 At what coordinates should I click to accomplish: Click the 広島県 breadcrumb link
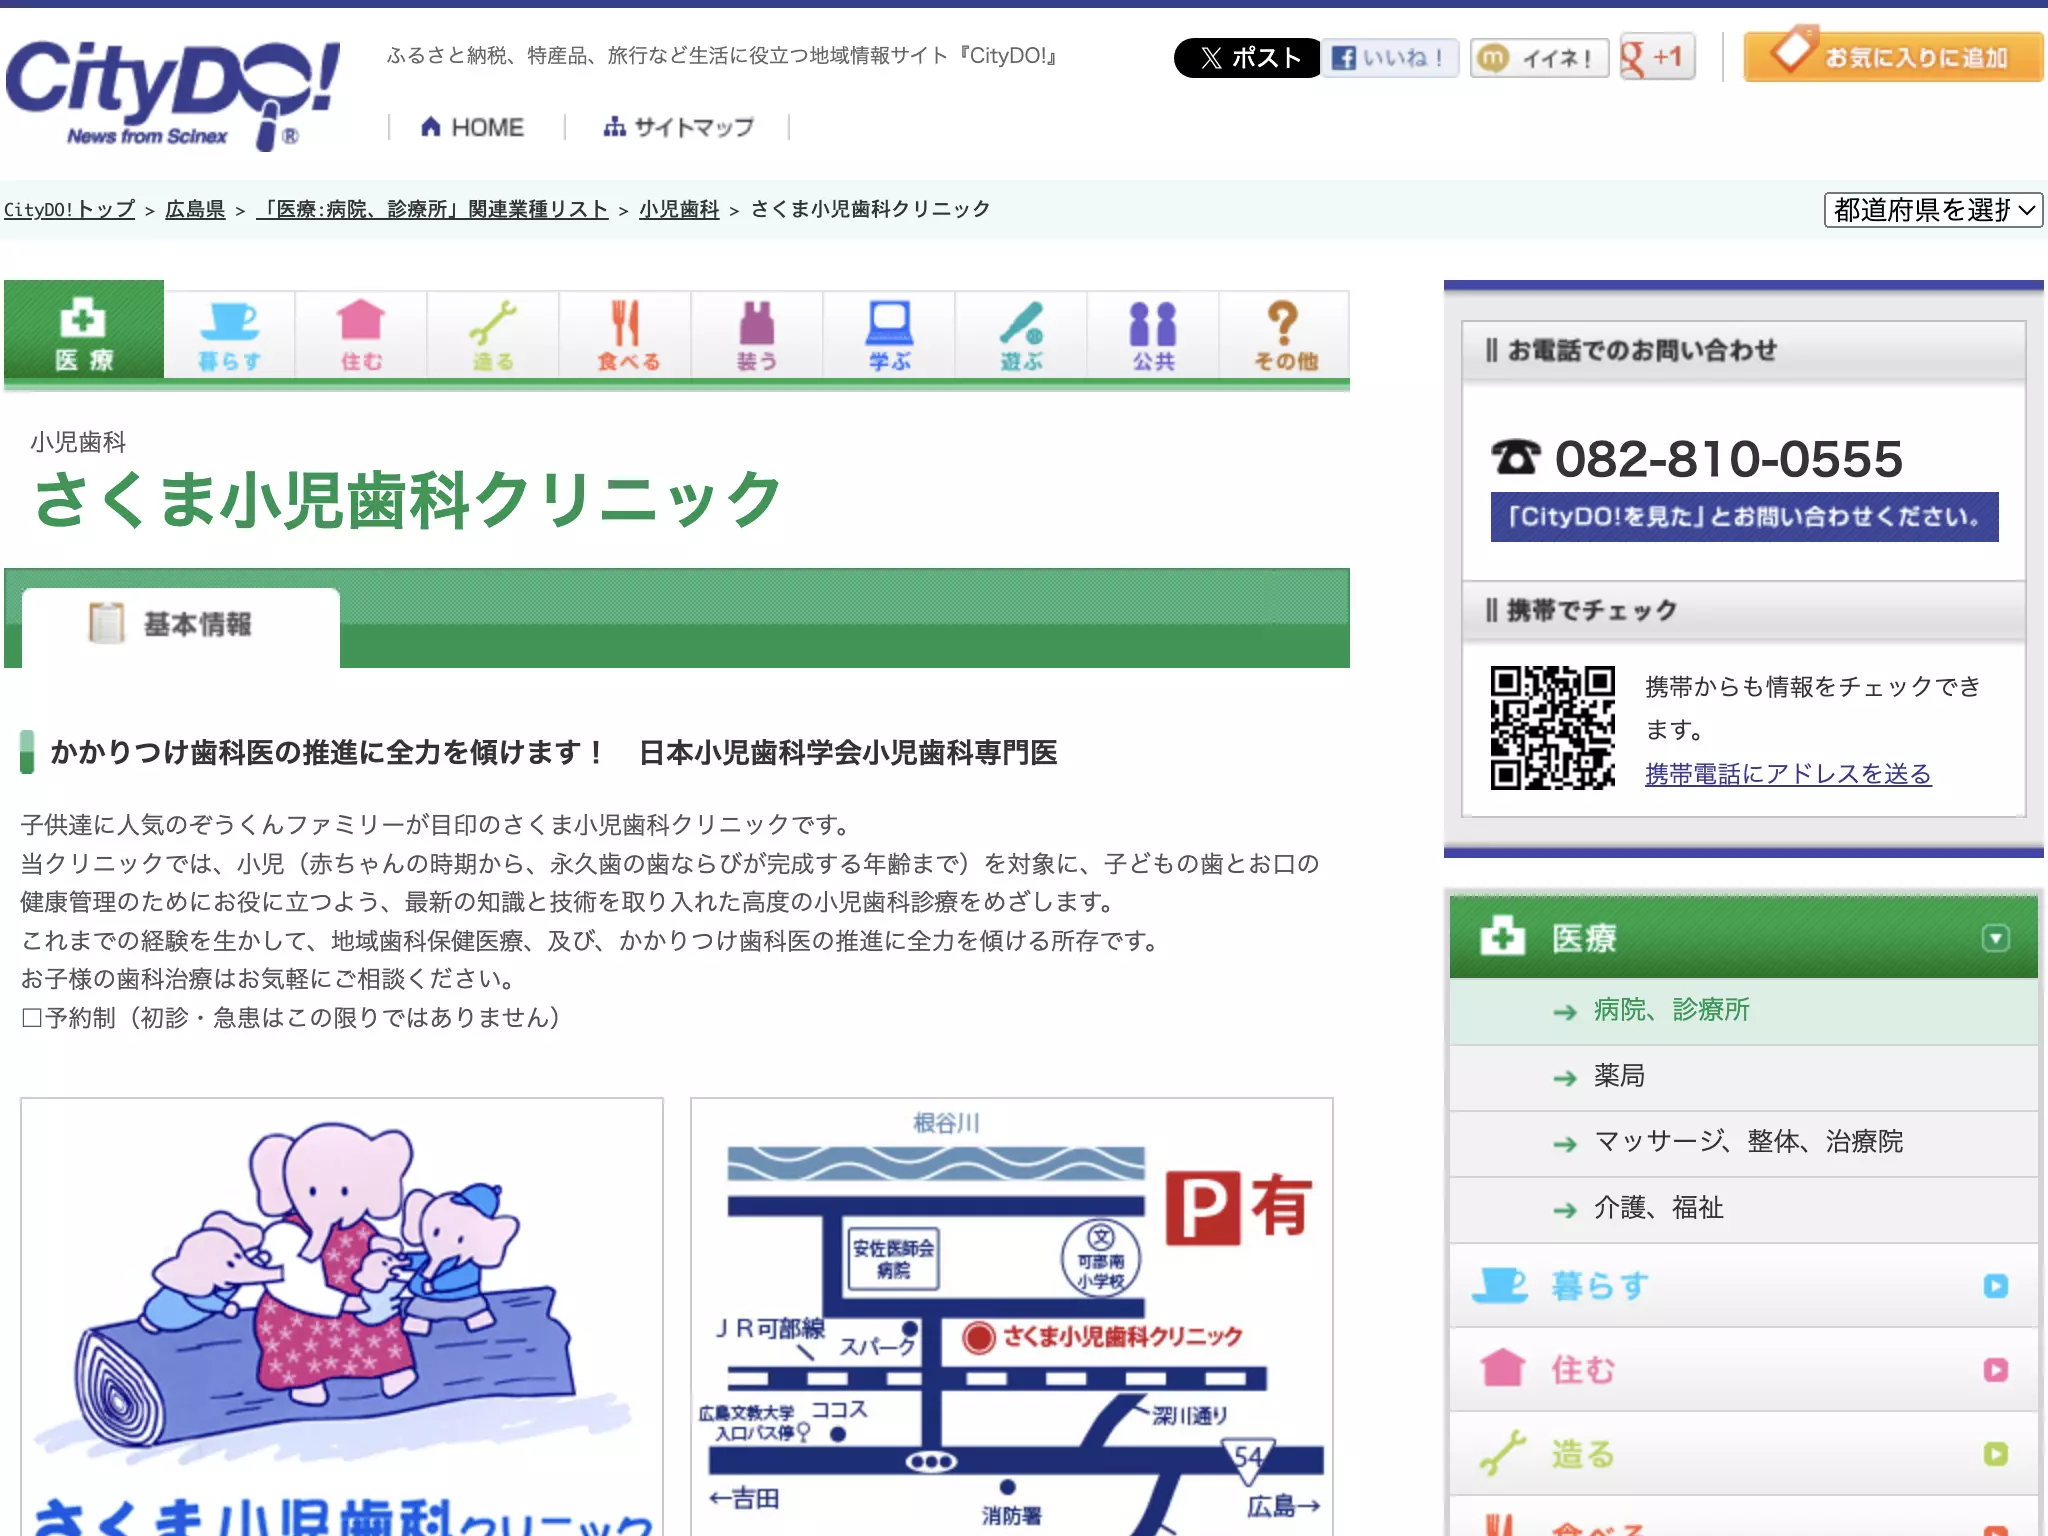195,210
